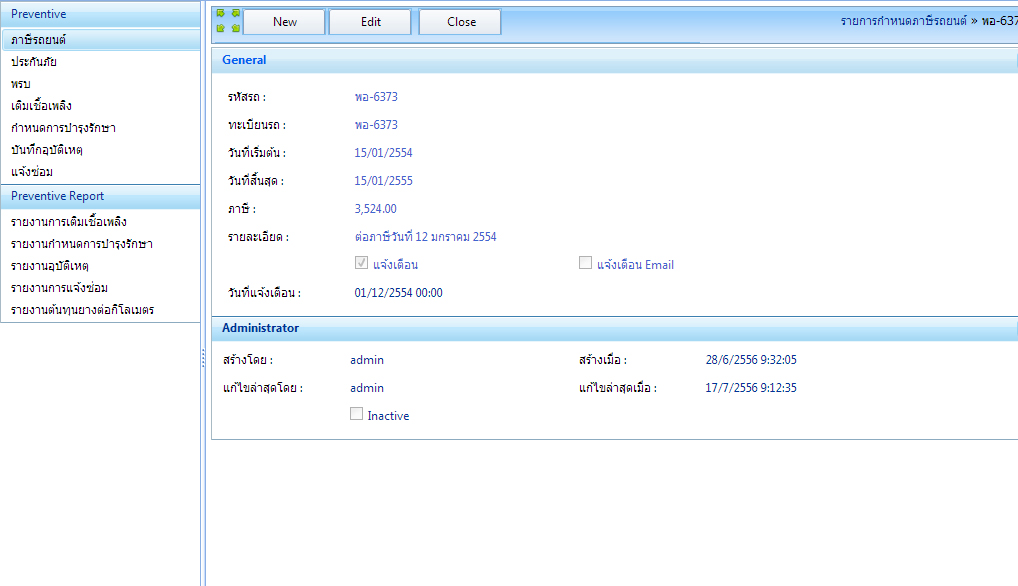1018x586 pixels.
Task: Click tax amount 3,524.00
Action: tap(375, 208)
